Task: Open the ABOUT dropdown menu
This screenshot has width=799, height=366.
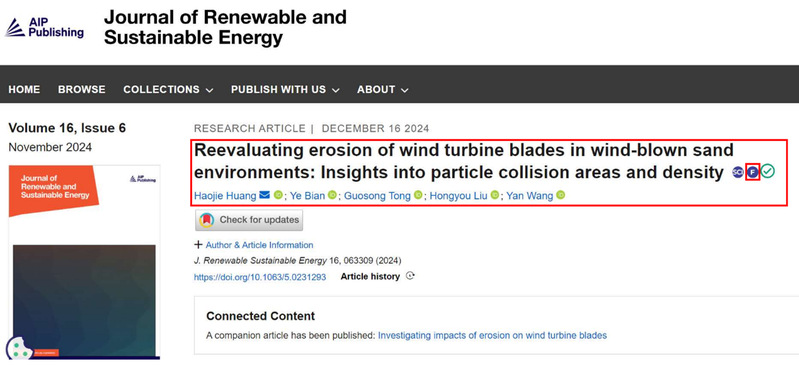Action: 383,90
